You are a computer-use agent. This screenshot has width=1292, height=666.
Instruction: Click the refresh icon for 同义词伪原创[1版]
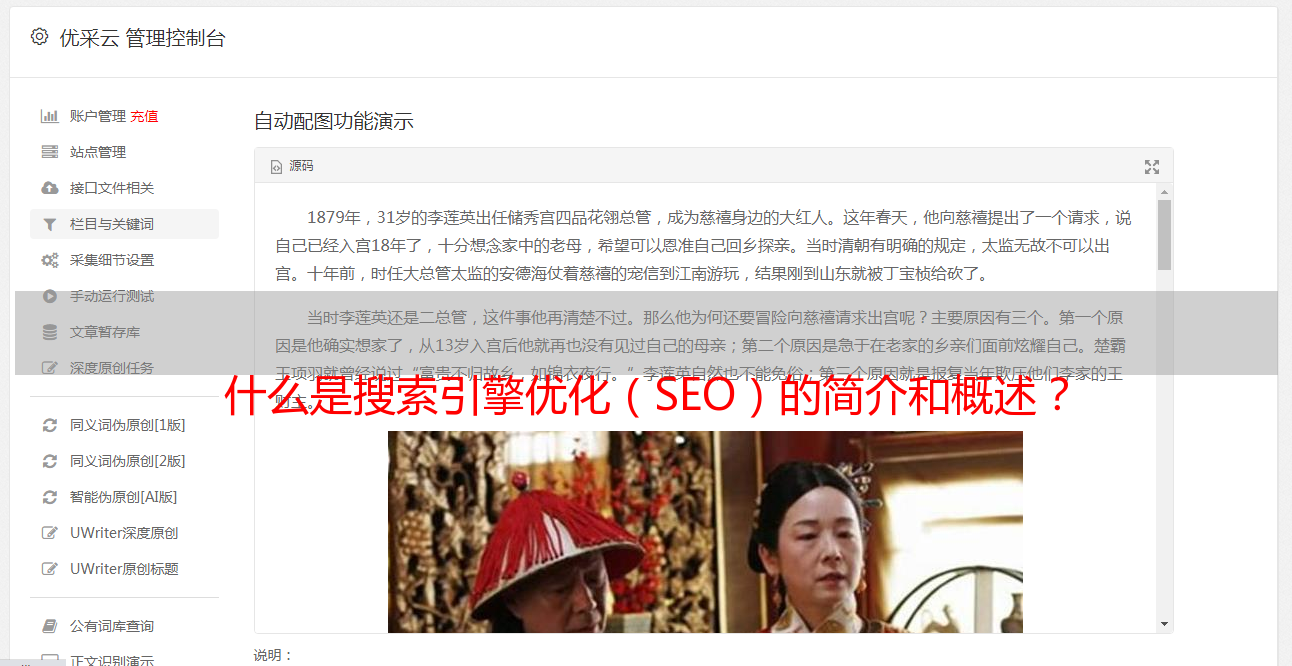[49, 425]
